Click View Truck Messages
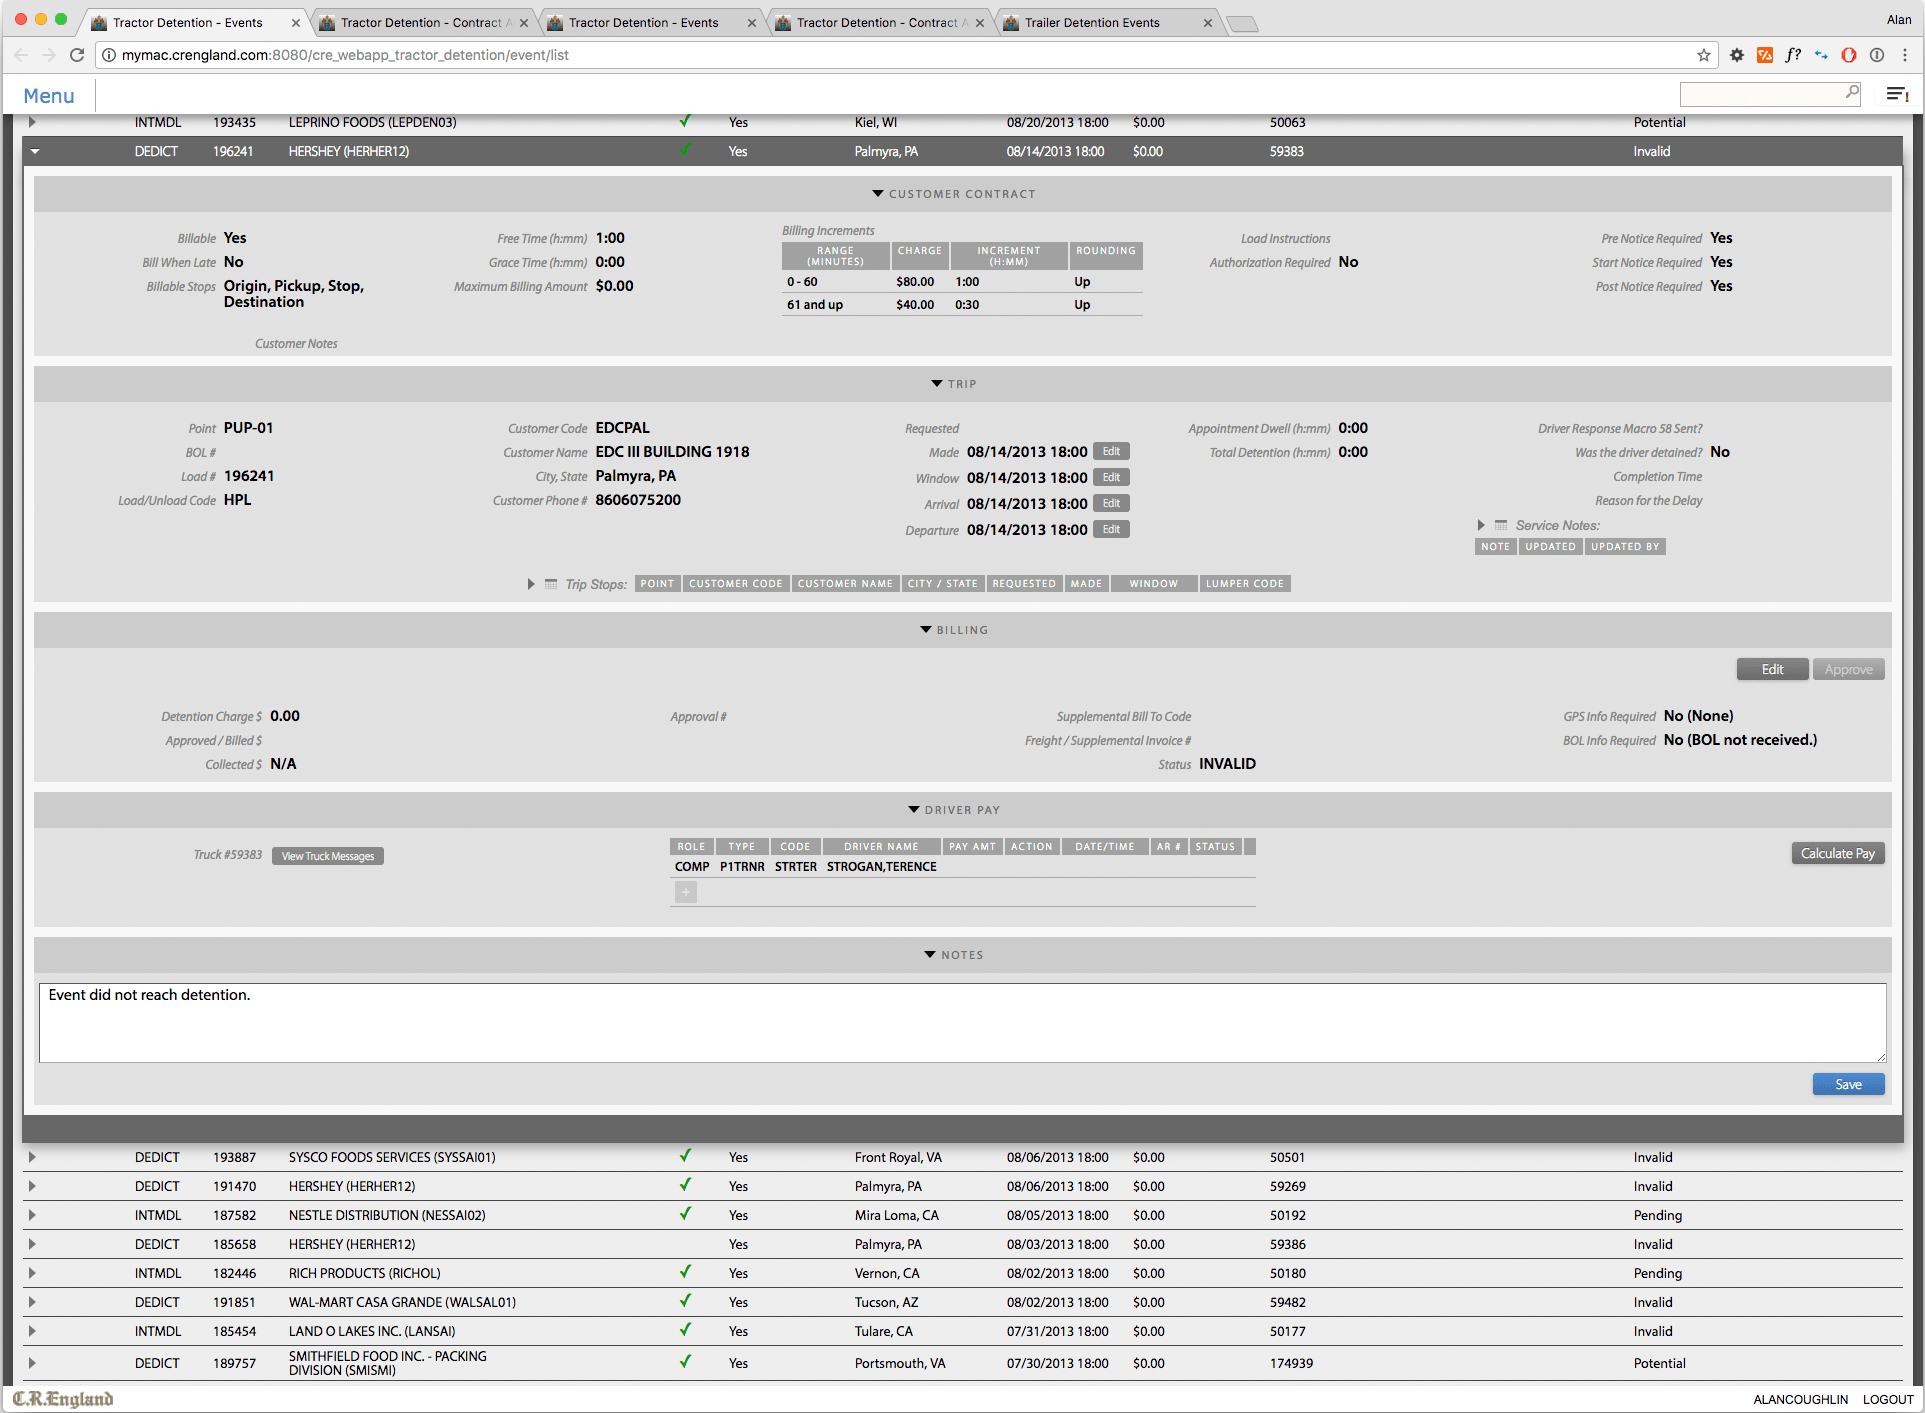 click(x=328, y=856)
